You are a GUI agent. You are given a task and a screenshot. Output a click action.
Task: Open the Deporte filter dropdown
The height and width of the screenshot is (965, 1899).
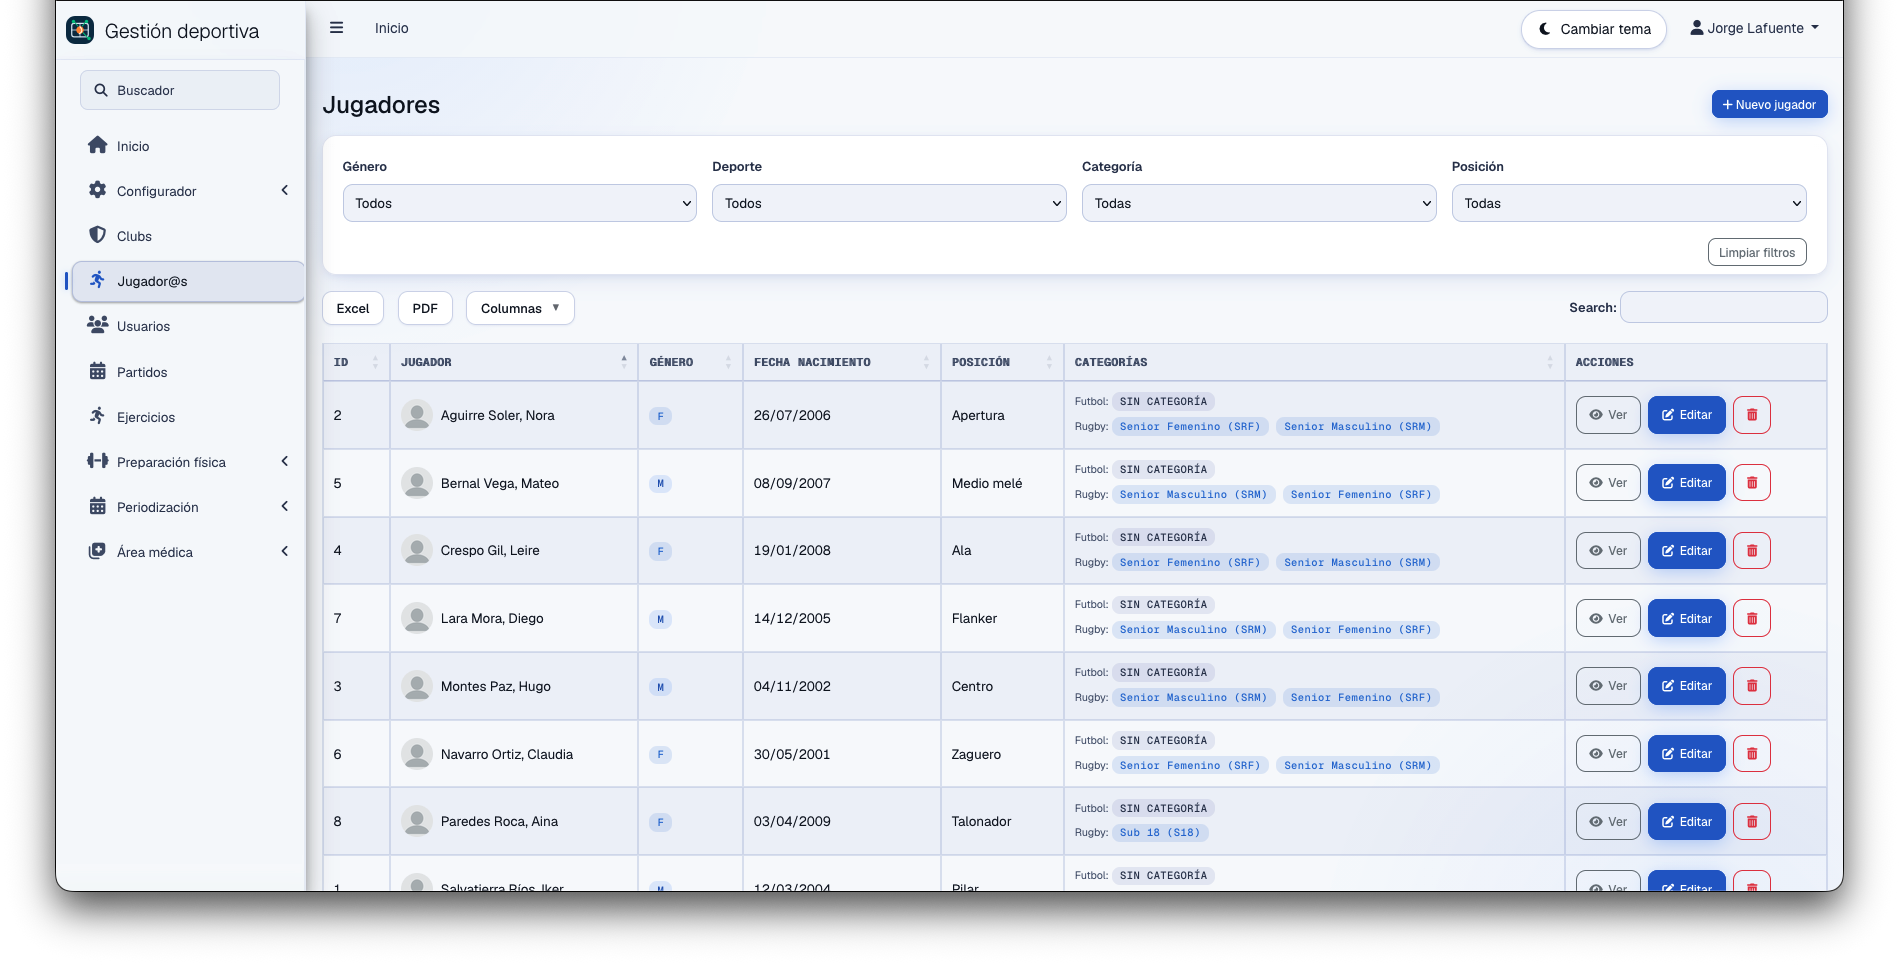889,203
